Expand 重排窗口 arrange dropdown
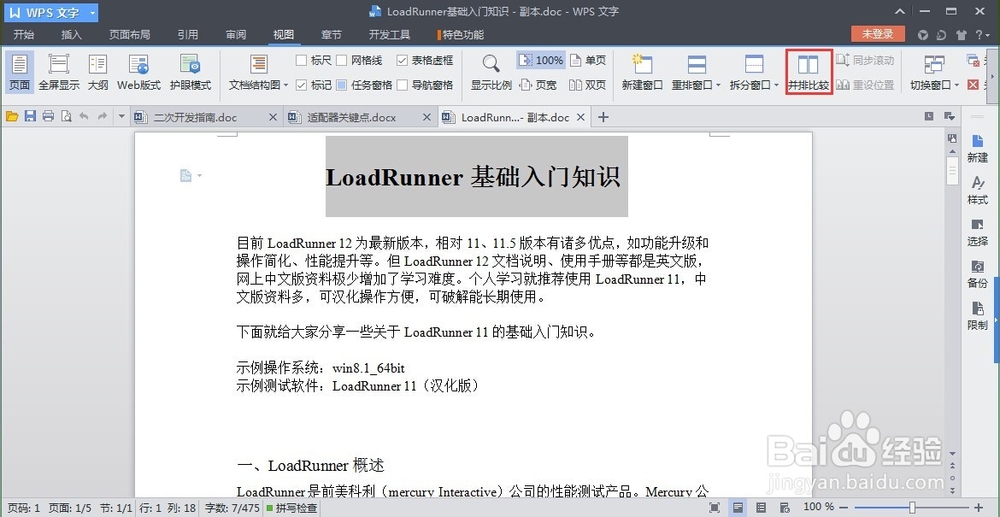The image size is (1000, 517). [x=719, y=85]
